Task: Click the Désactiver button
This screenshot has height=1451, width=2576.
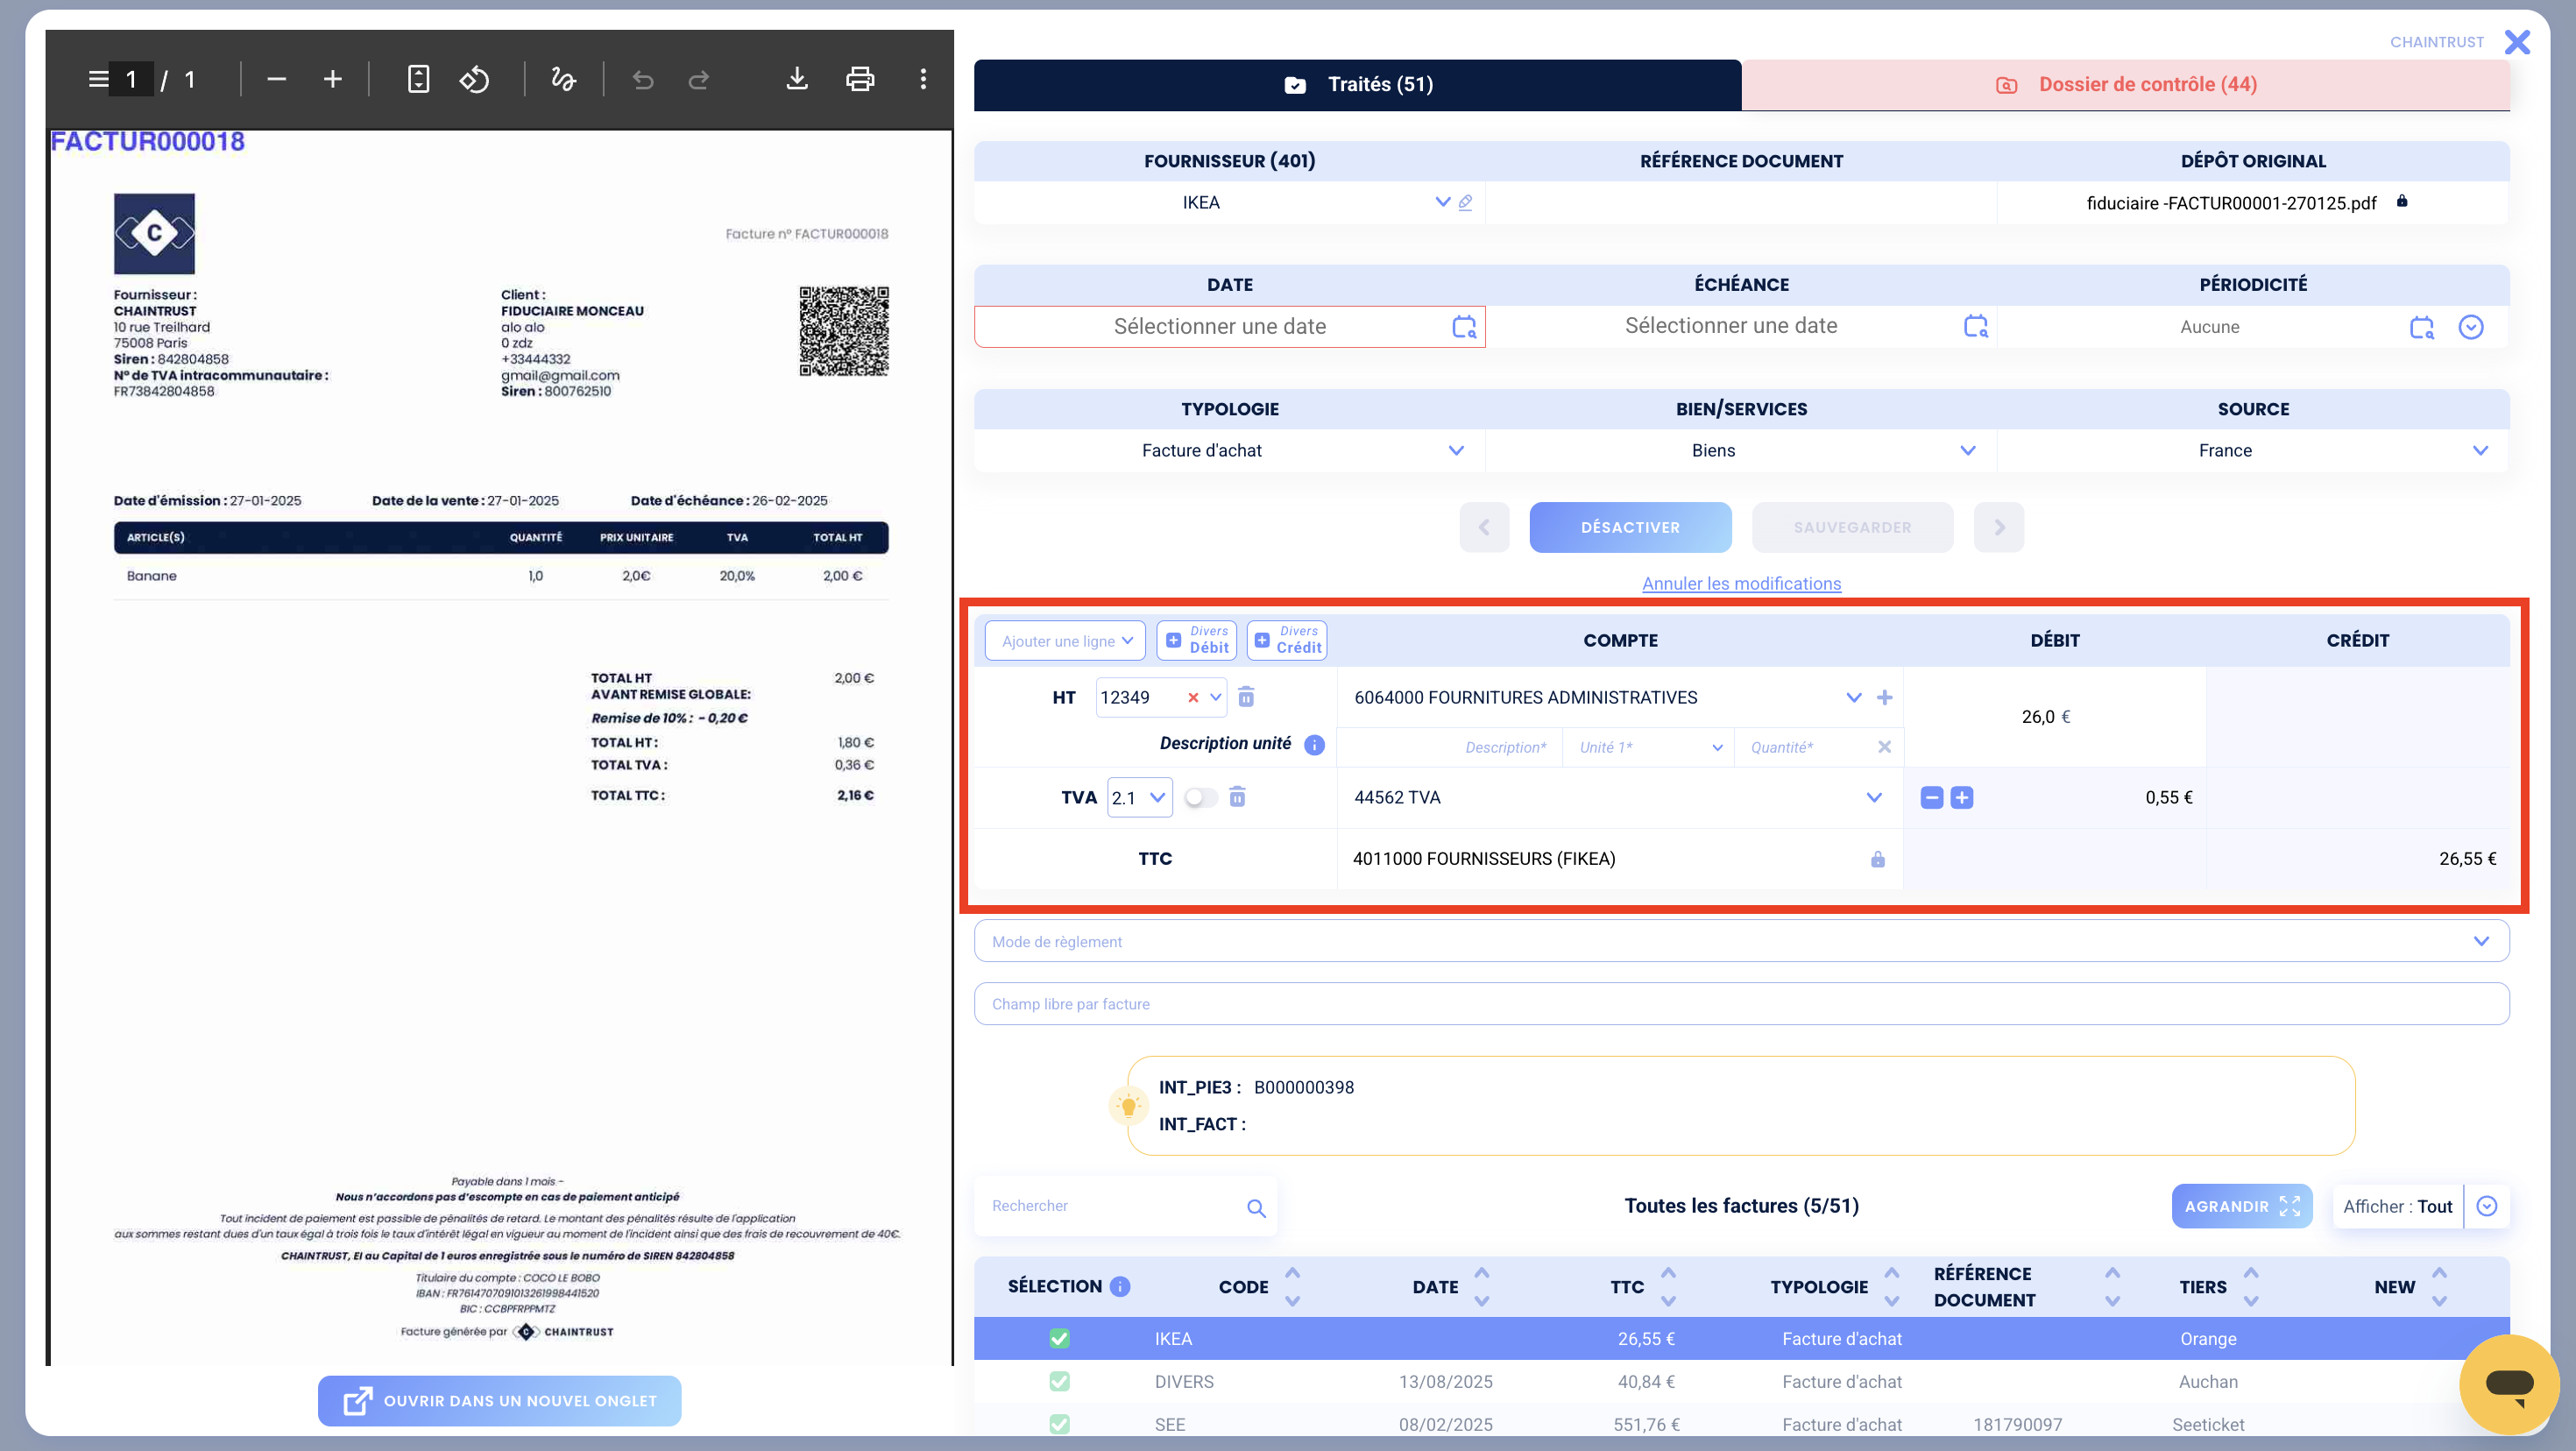Action: point(1630,527)
